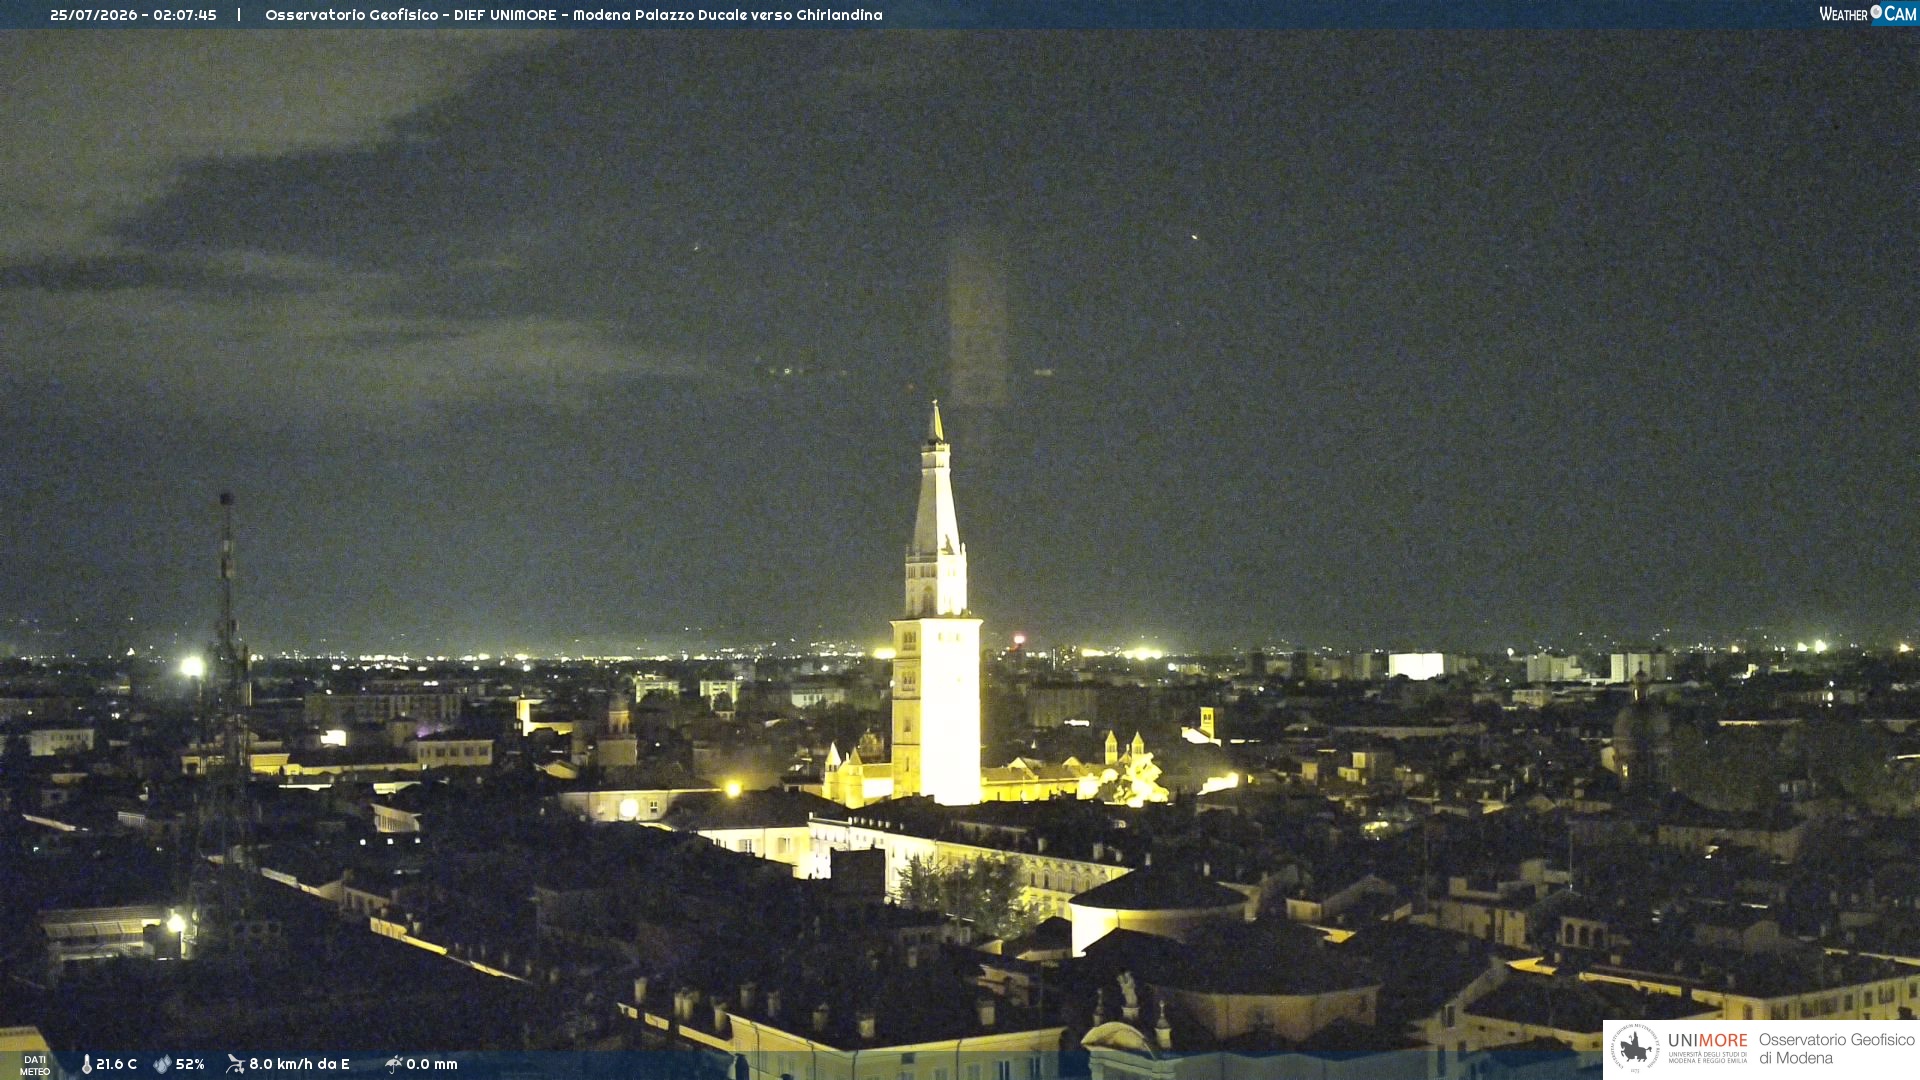Viewport: 1920px width, 1080px height.
Task: Click the 21.6 C temperature value
Action: tap(116, 1064)
